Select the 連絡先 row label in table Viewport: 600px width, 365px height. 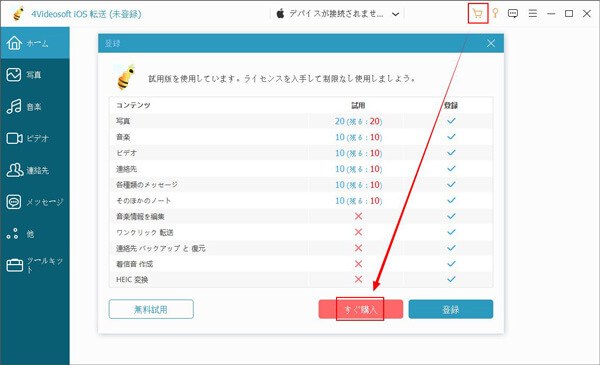click(x=126, y=169)
